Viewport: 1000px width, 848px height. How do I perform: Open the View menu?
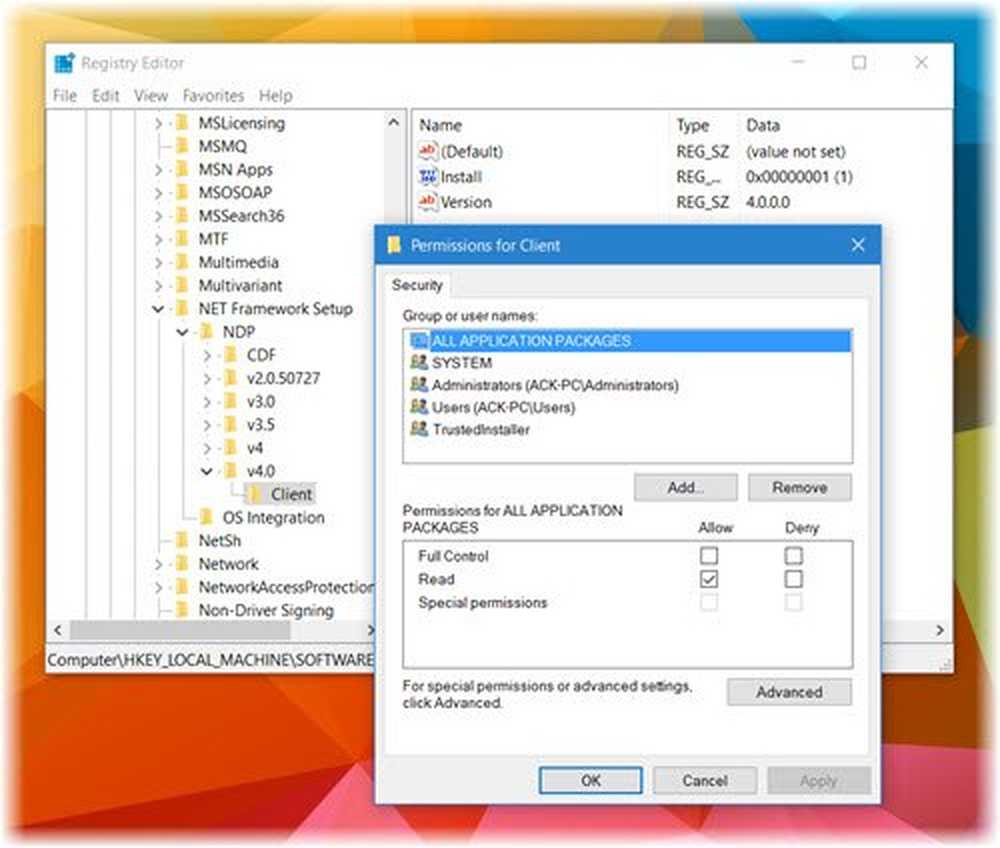coord(151,96)
